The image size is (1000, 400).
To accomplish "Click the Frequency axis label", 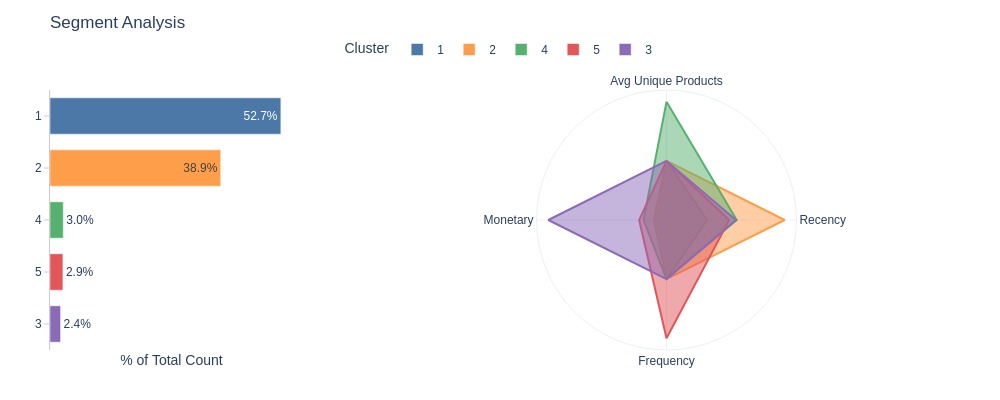I will pos(666,361).
